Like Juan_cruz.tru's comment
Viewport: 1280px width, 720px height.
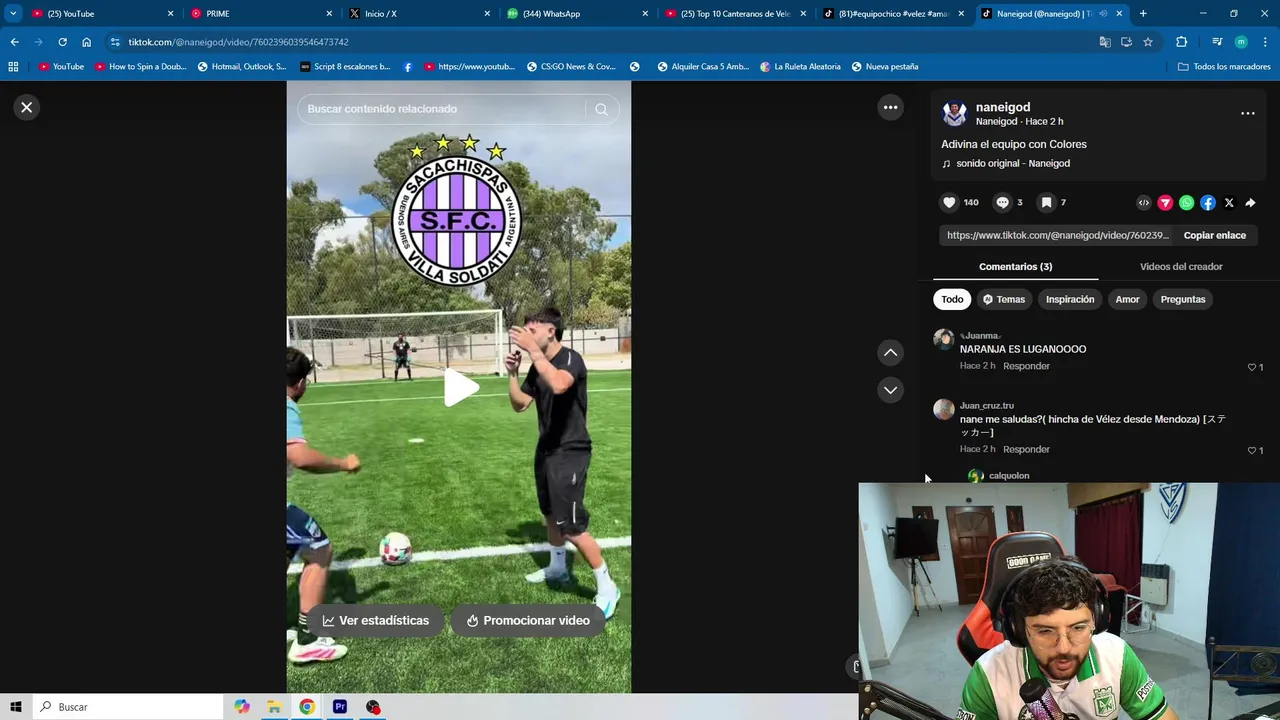click(1252, 450)
